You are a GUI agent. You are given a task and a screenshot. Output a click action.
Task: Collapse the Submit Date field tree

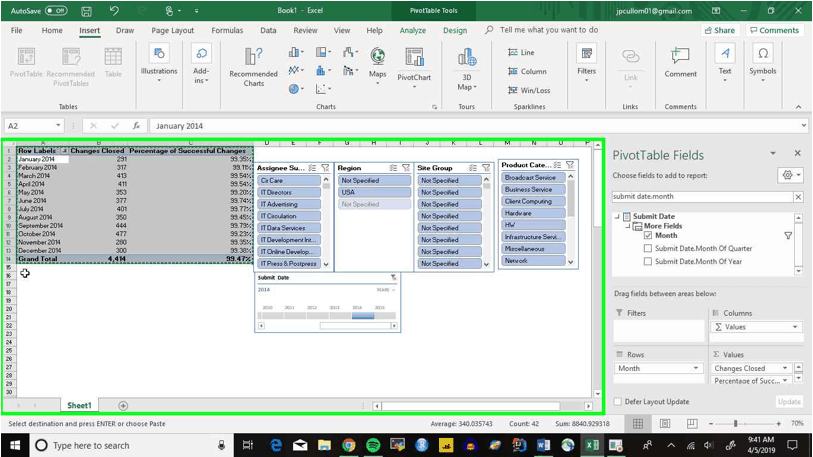click(617, 216)
